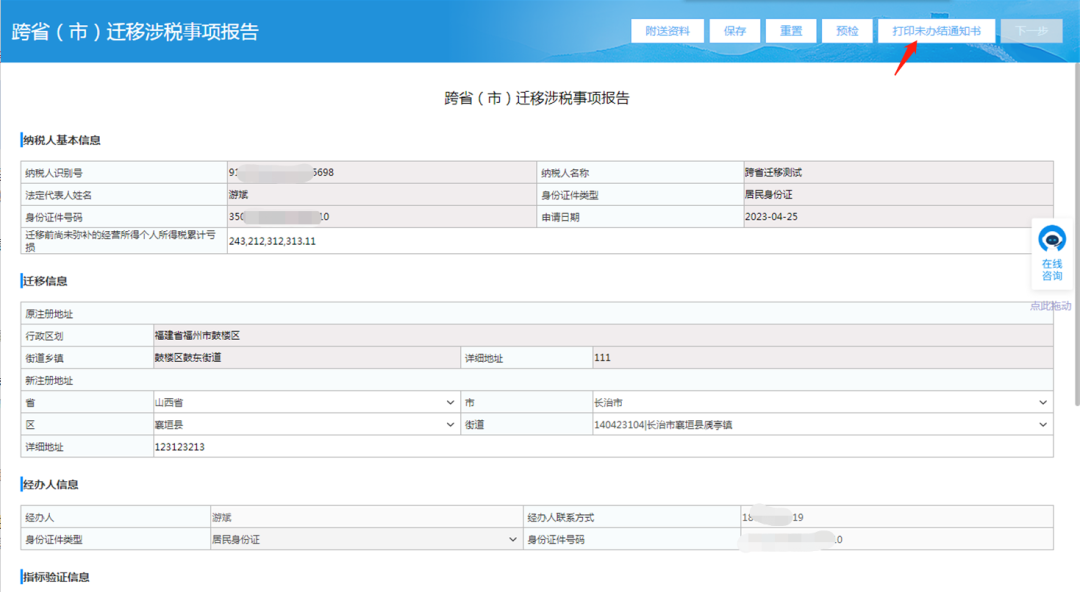Click the 纳税人名称 label cell
Image resolution: width=1080 pixels, height=592 pixels.
click(x=640, y=172)
